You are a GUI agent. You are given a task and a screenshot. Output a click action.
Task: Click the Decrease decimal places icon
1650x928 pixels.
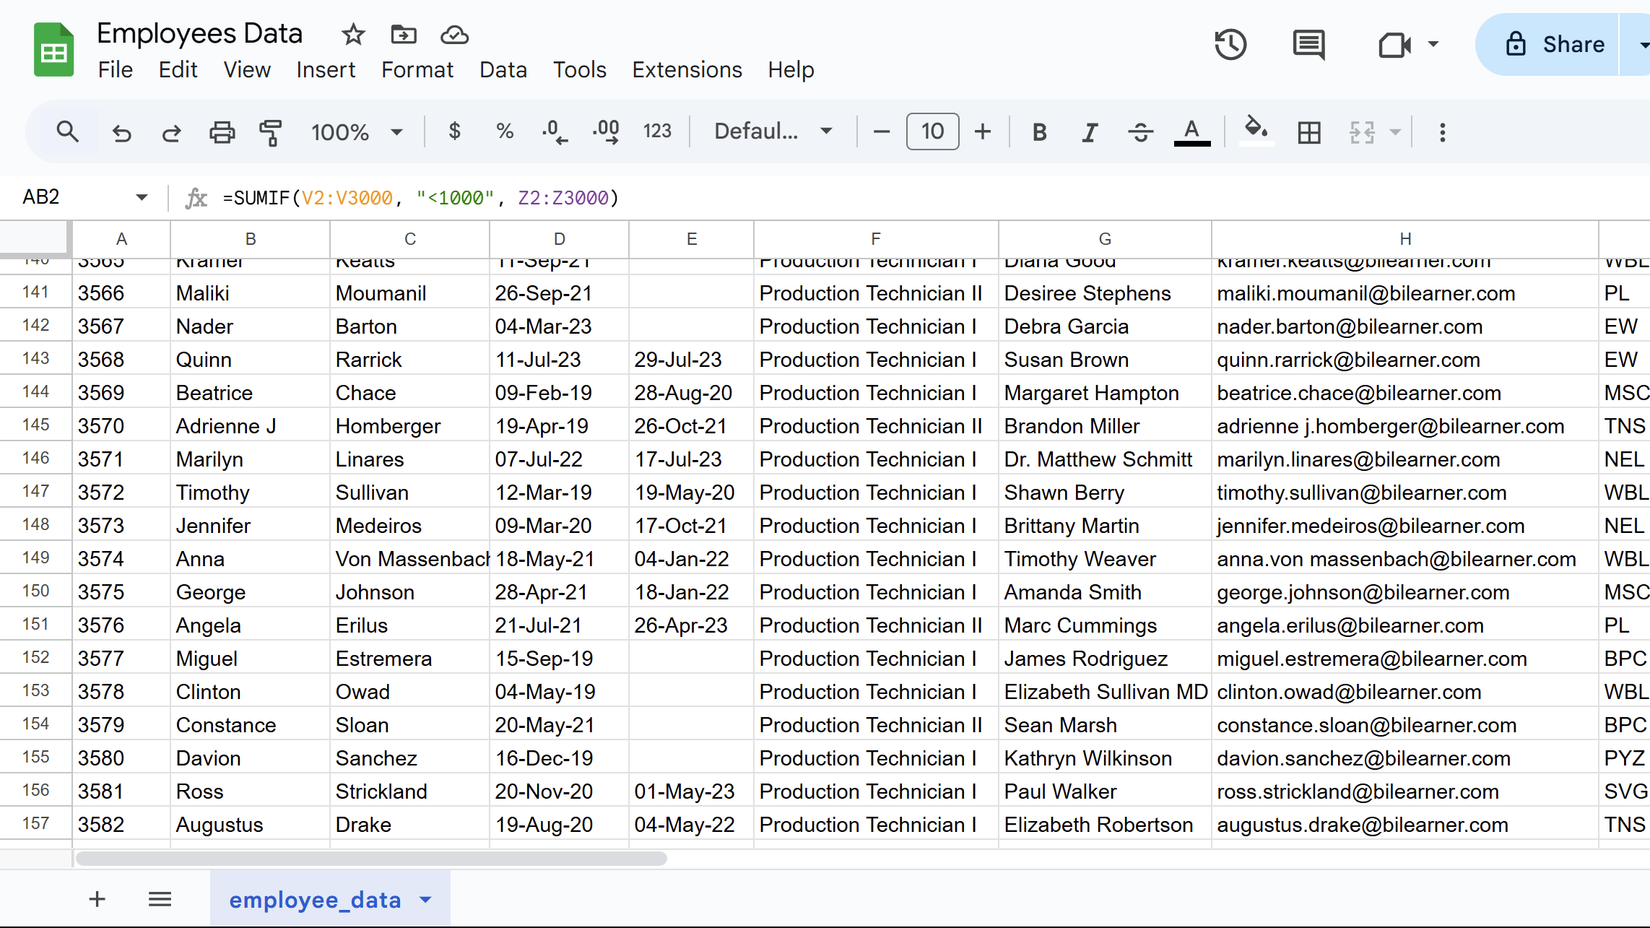point(553,131)
